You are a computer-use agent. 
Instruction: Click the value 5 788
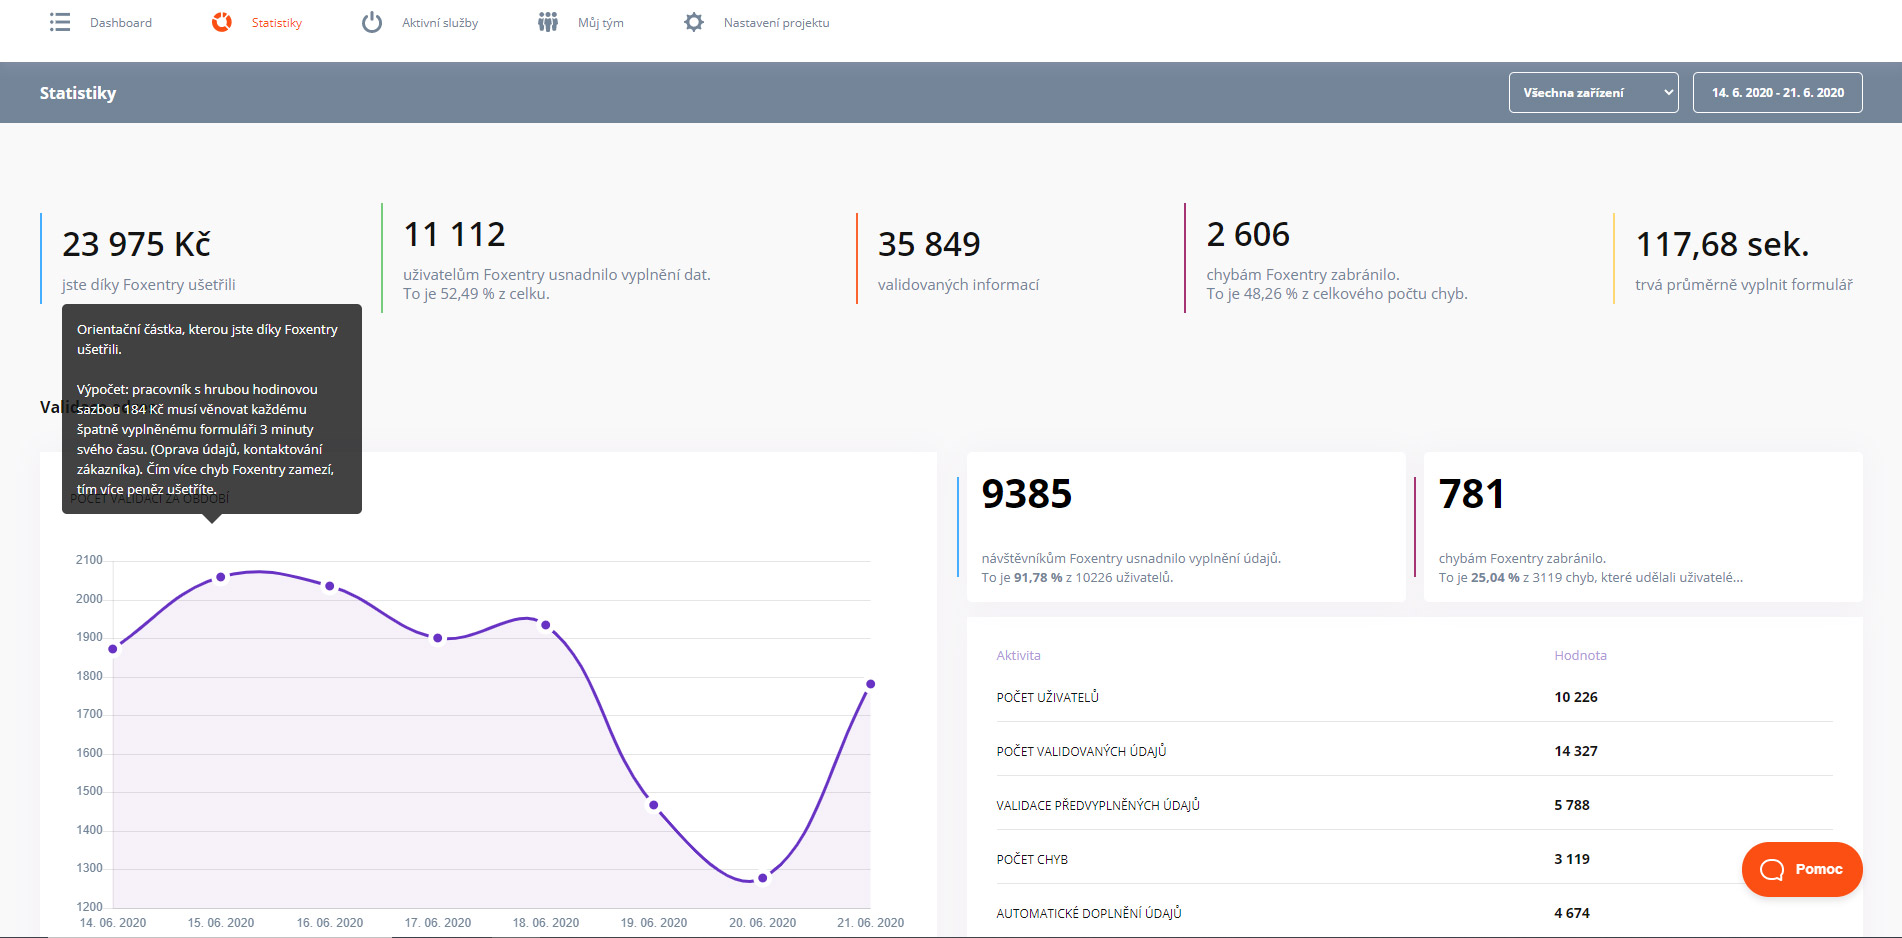coord(1572,806)
